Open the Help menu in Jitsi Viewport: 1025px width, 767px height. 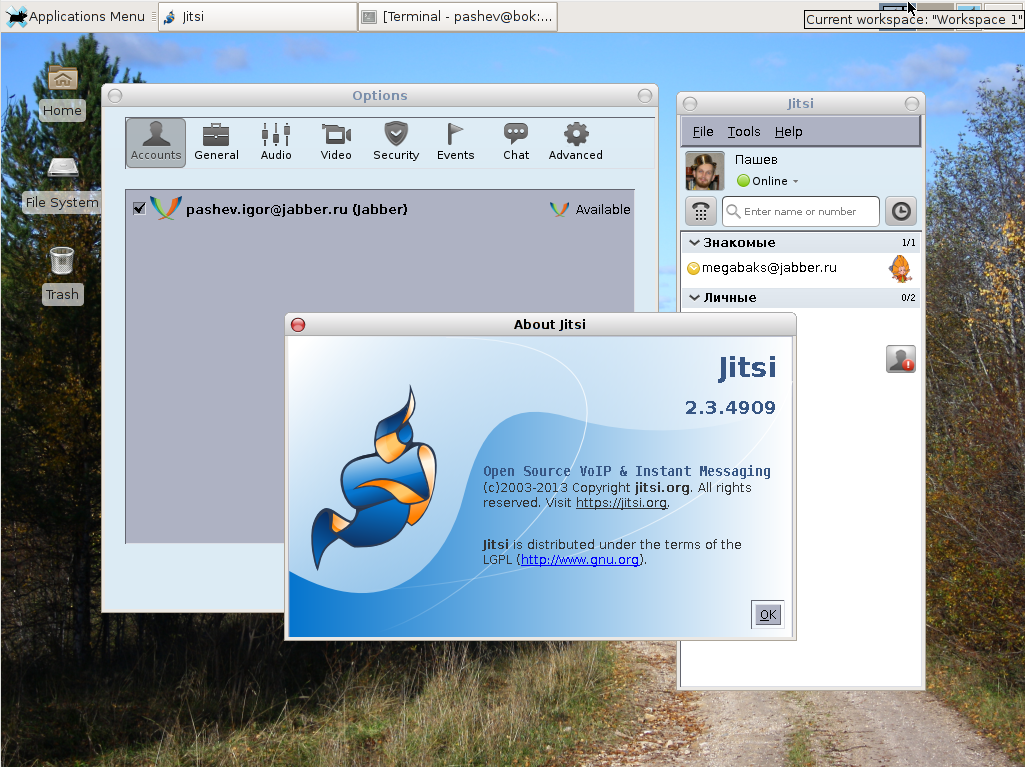pos(788,131)
